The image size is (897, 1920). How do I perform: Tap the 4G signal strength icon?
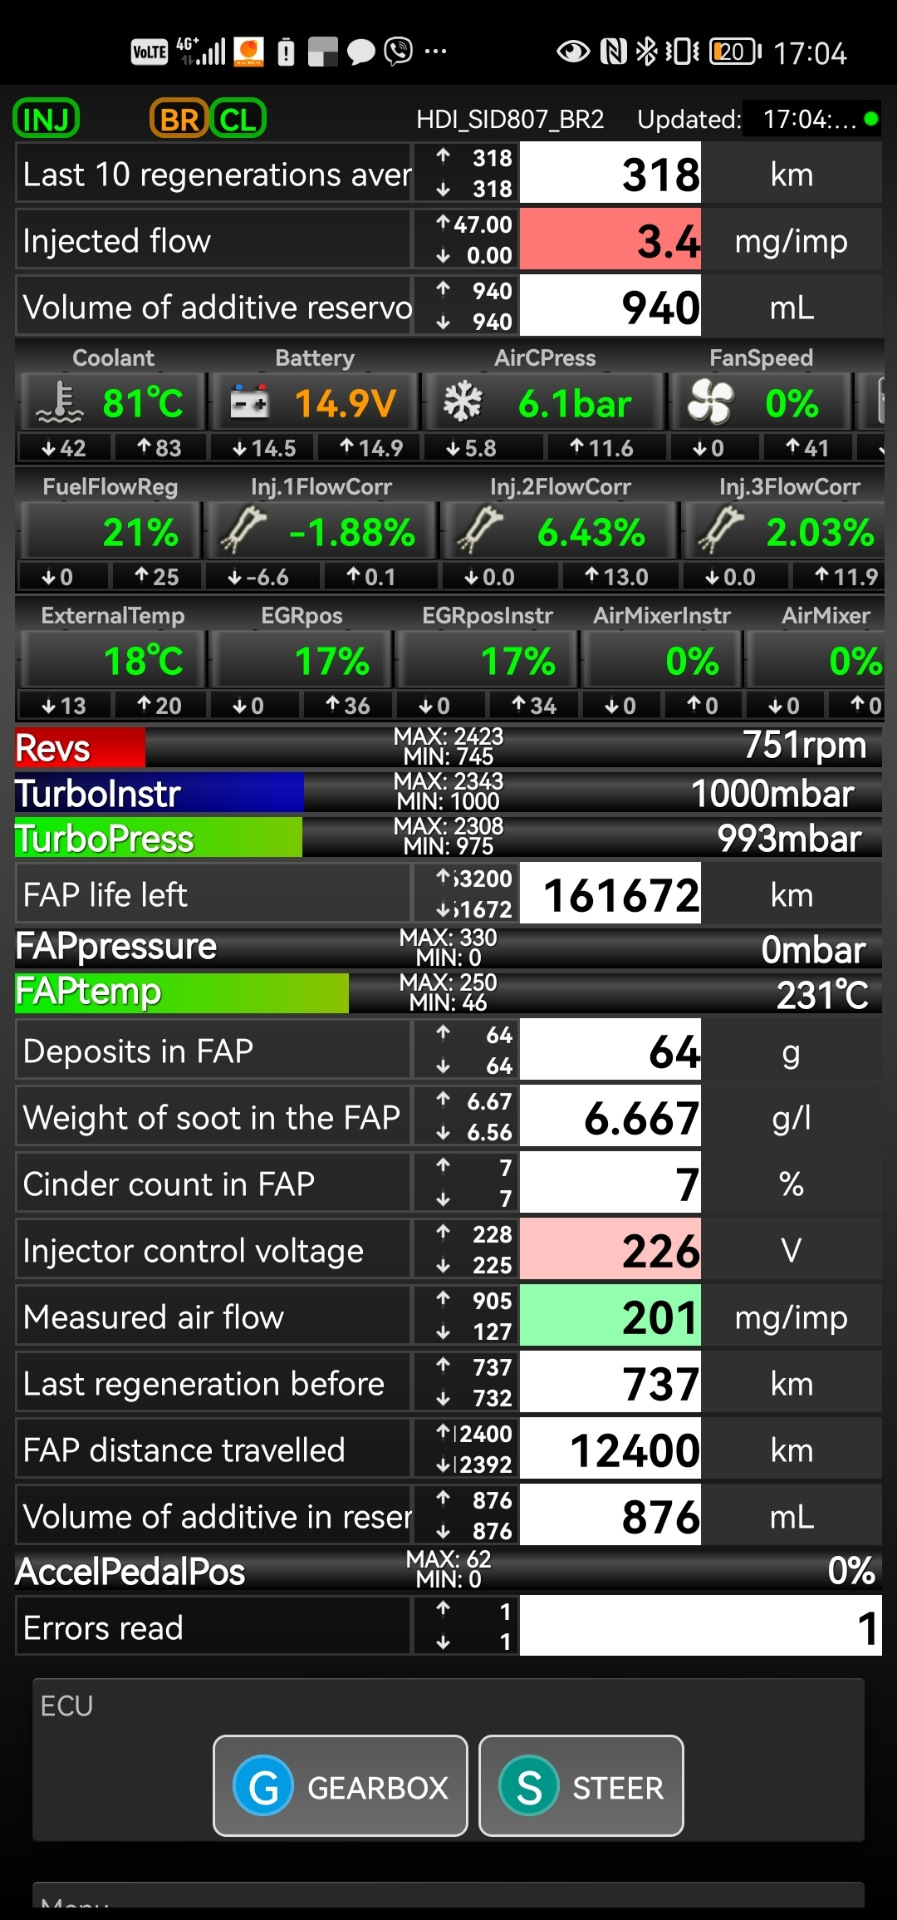coord(201,51)
